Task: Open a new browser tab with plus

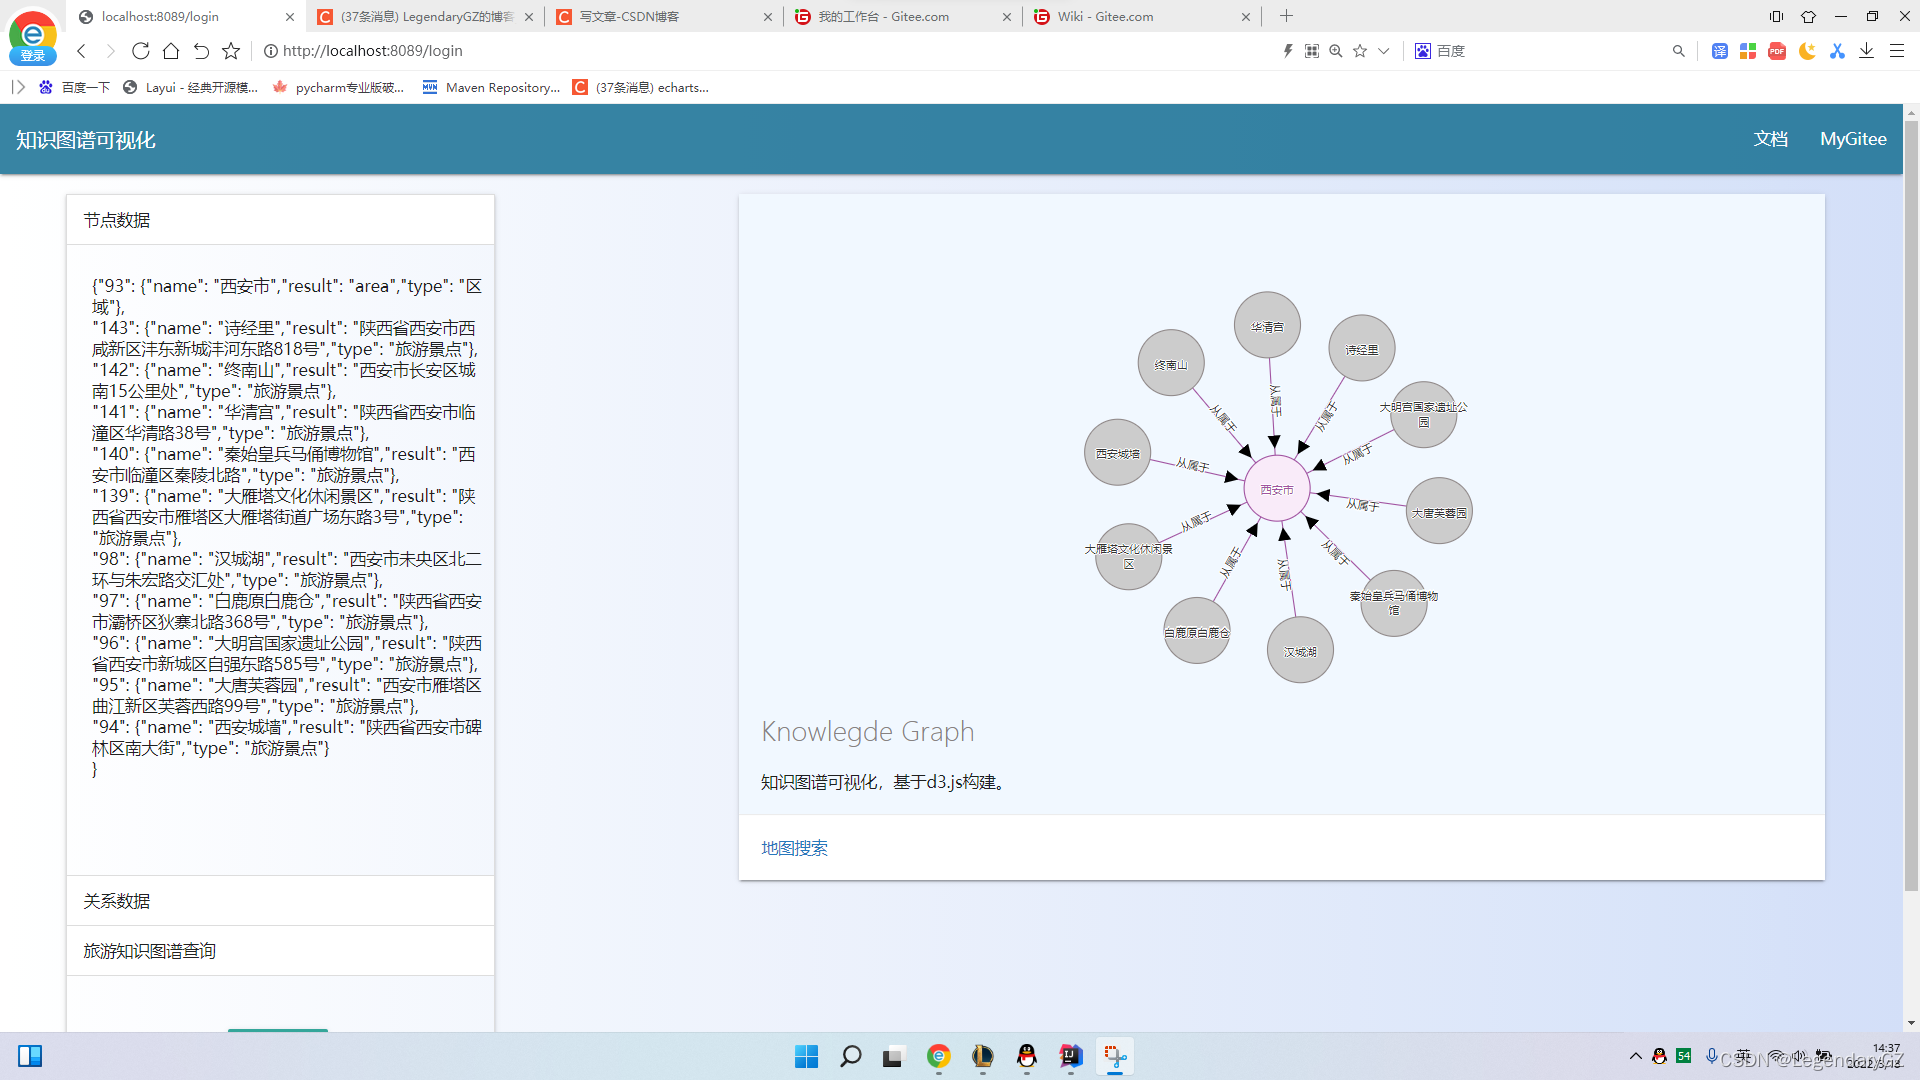Action: click(1287, 16)
